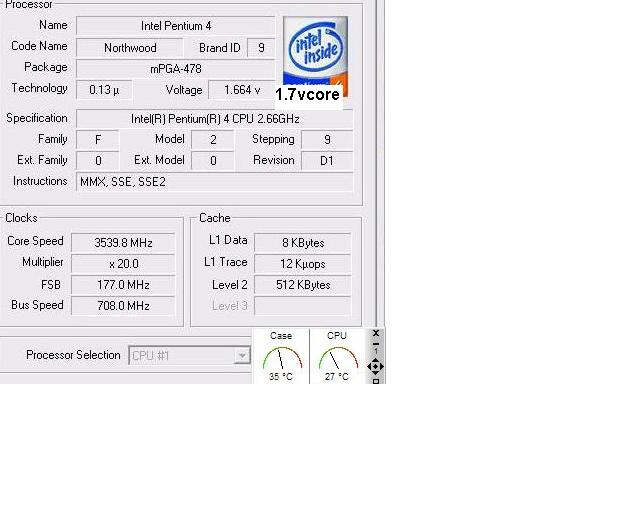636x507 pixels.
Task: Click the Voltage value 1.664 v
Action: [x=242, y=90]
